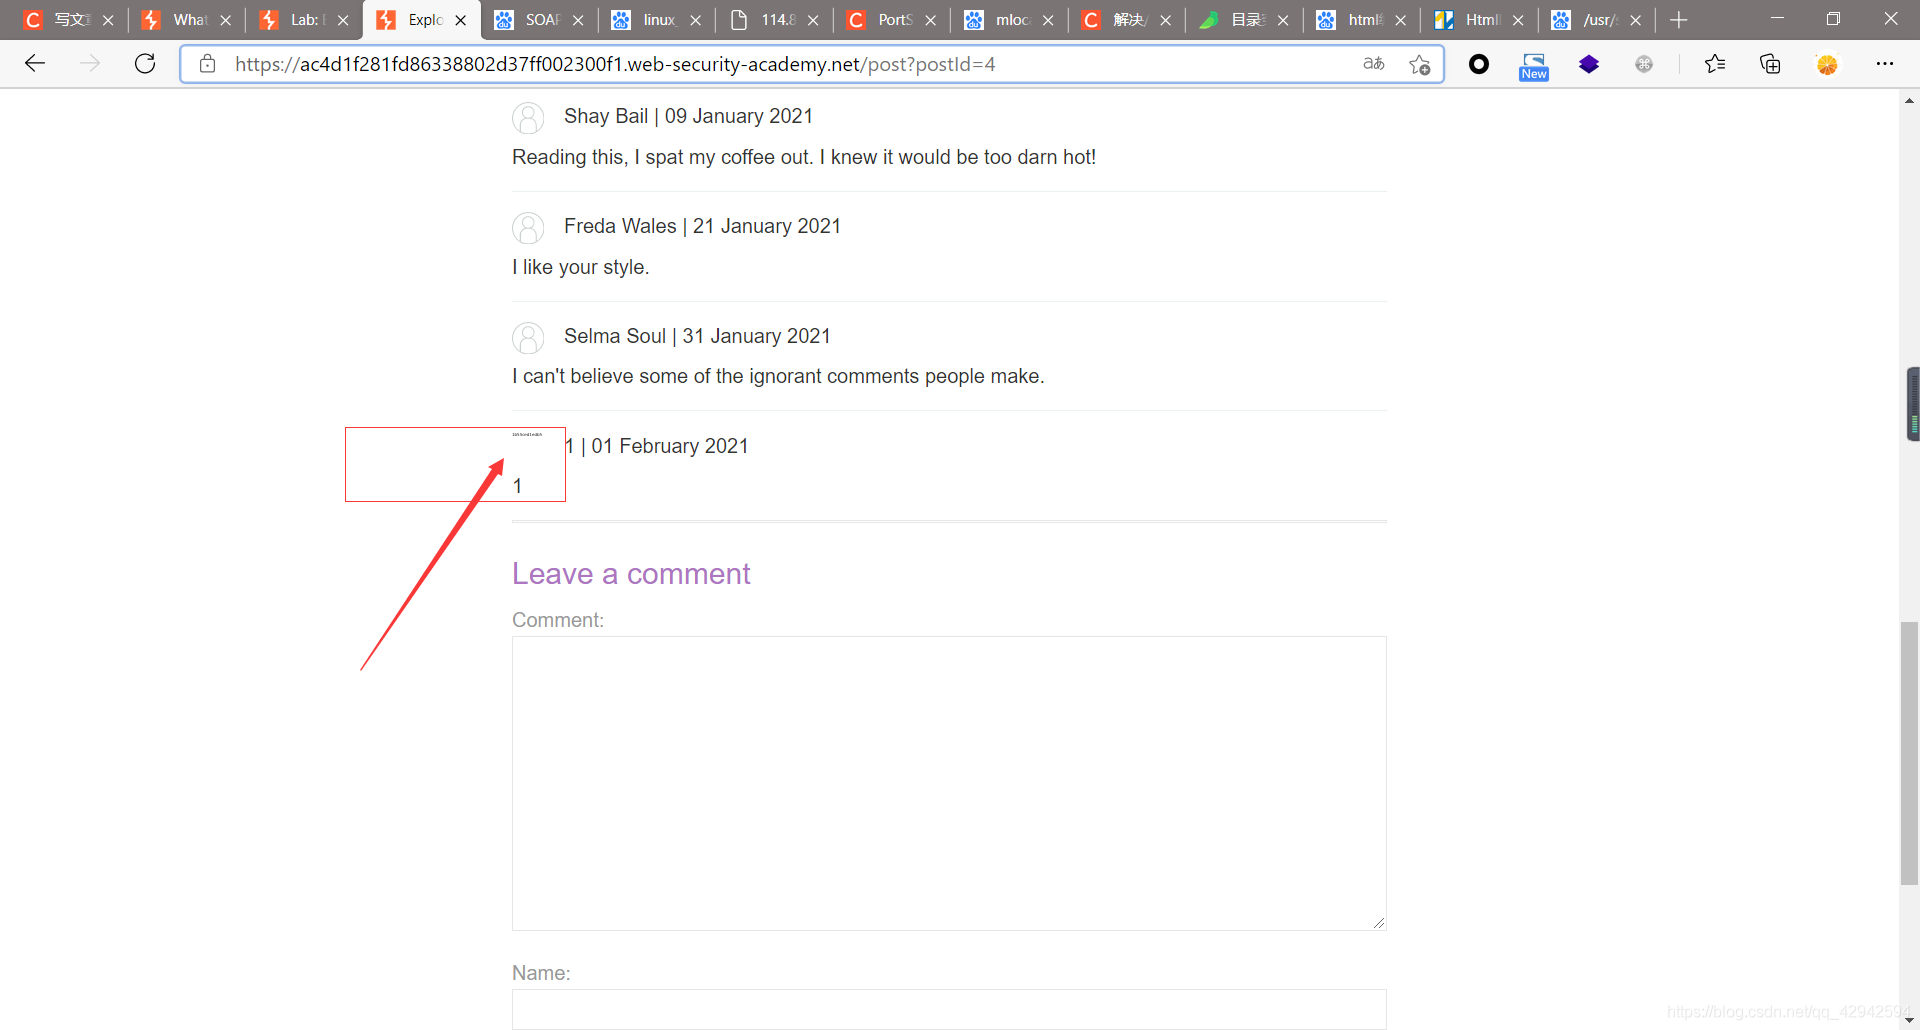1920x1030 pixels.
Task: Click the Freda Wales comment author line
Action: (702, 226)
